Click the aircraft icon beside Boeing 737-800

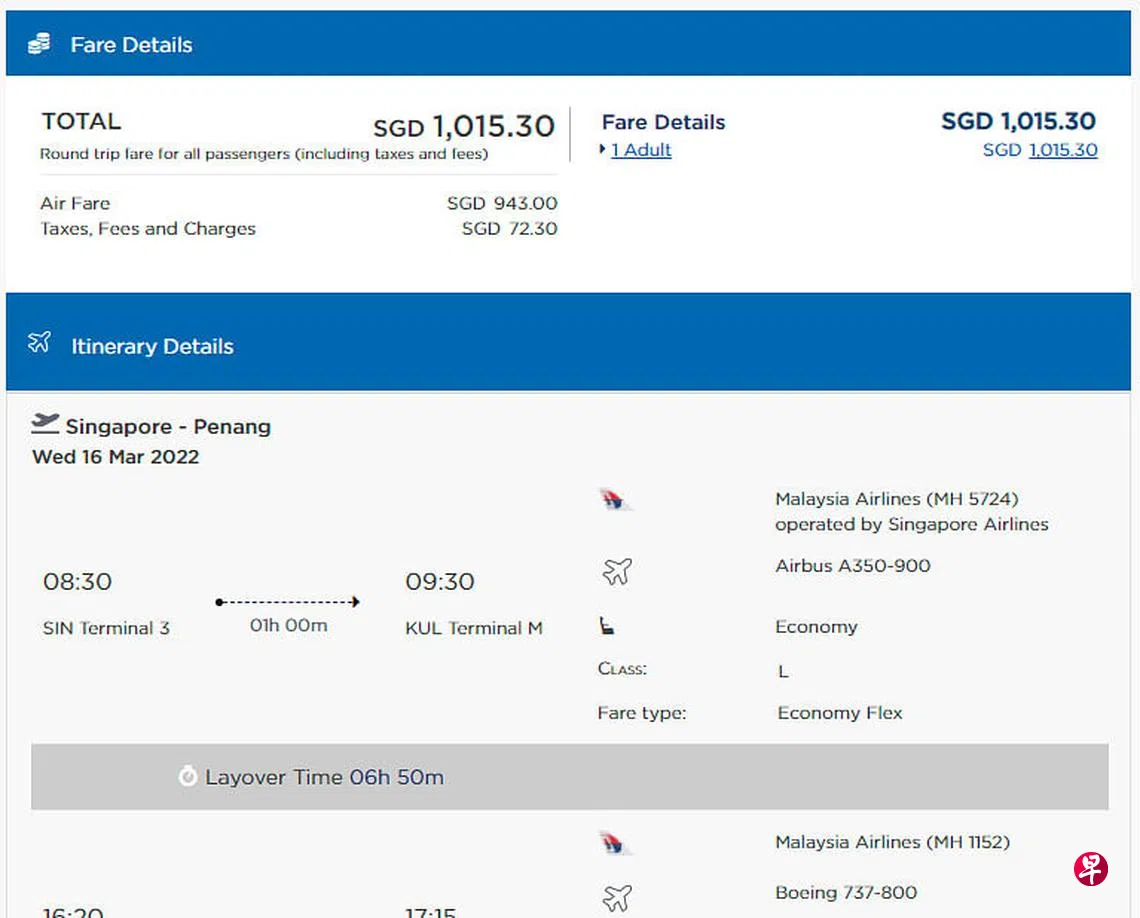coord(617,897)
